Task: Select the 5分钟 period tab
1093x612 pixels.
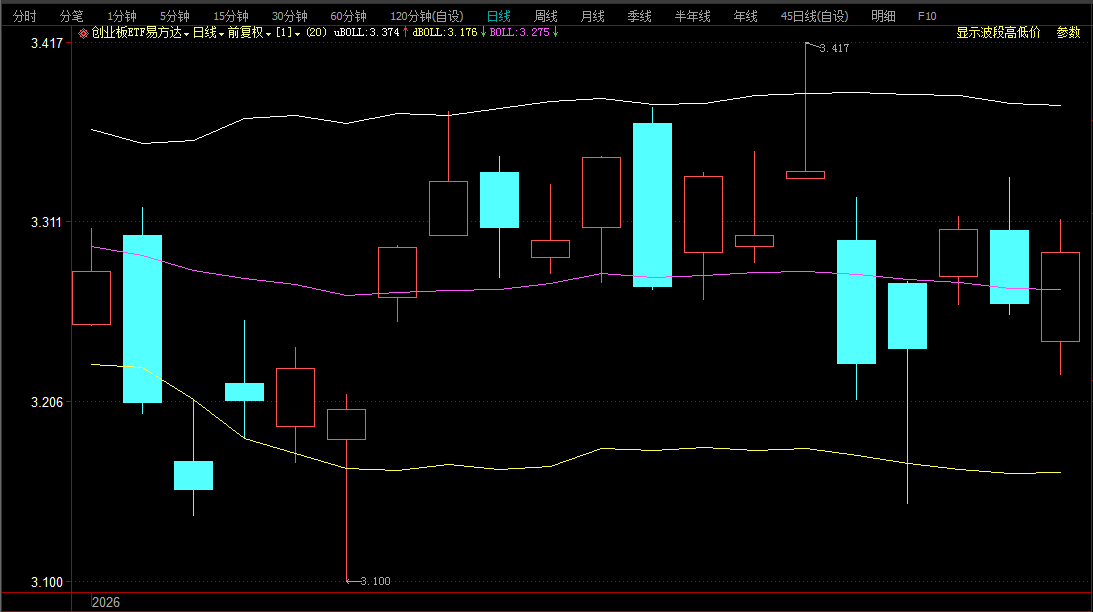Action: [x=175, y=16]
